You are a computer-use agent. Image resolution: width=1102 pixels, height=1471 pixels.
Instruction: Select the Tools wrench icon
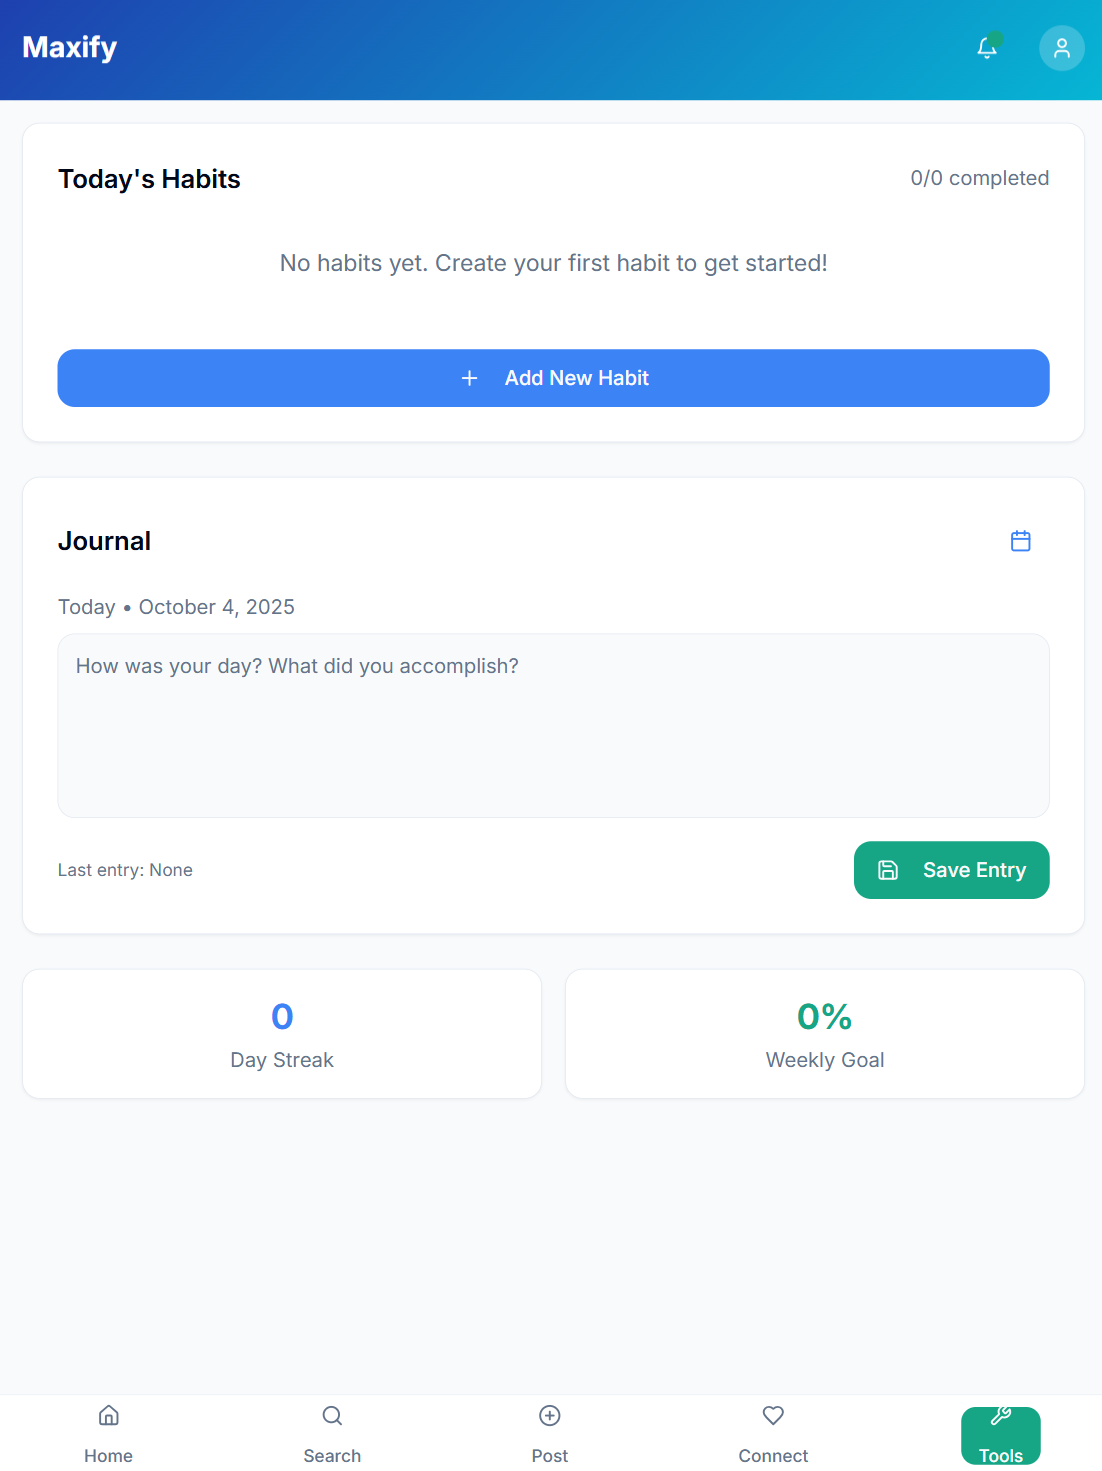click(x=1000, y=1415)
